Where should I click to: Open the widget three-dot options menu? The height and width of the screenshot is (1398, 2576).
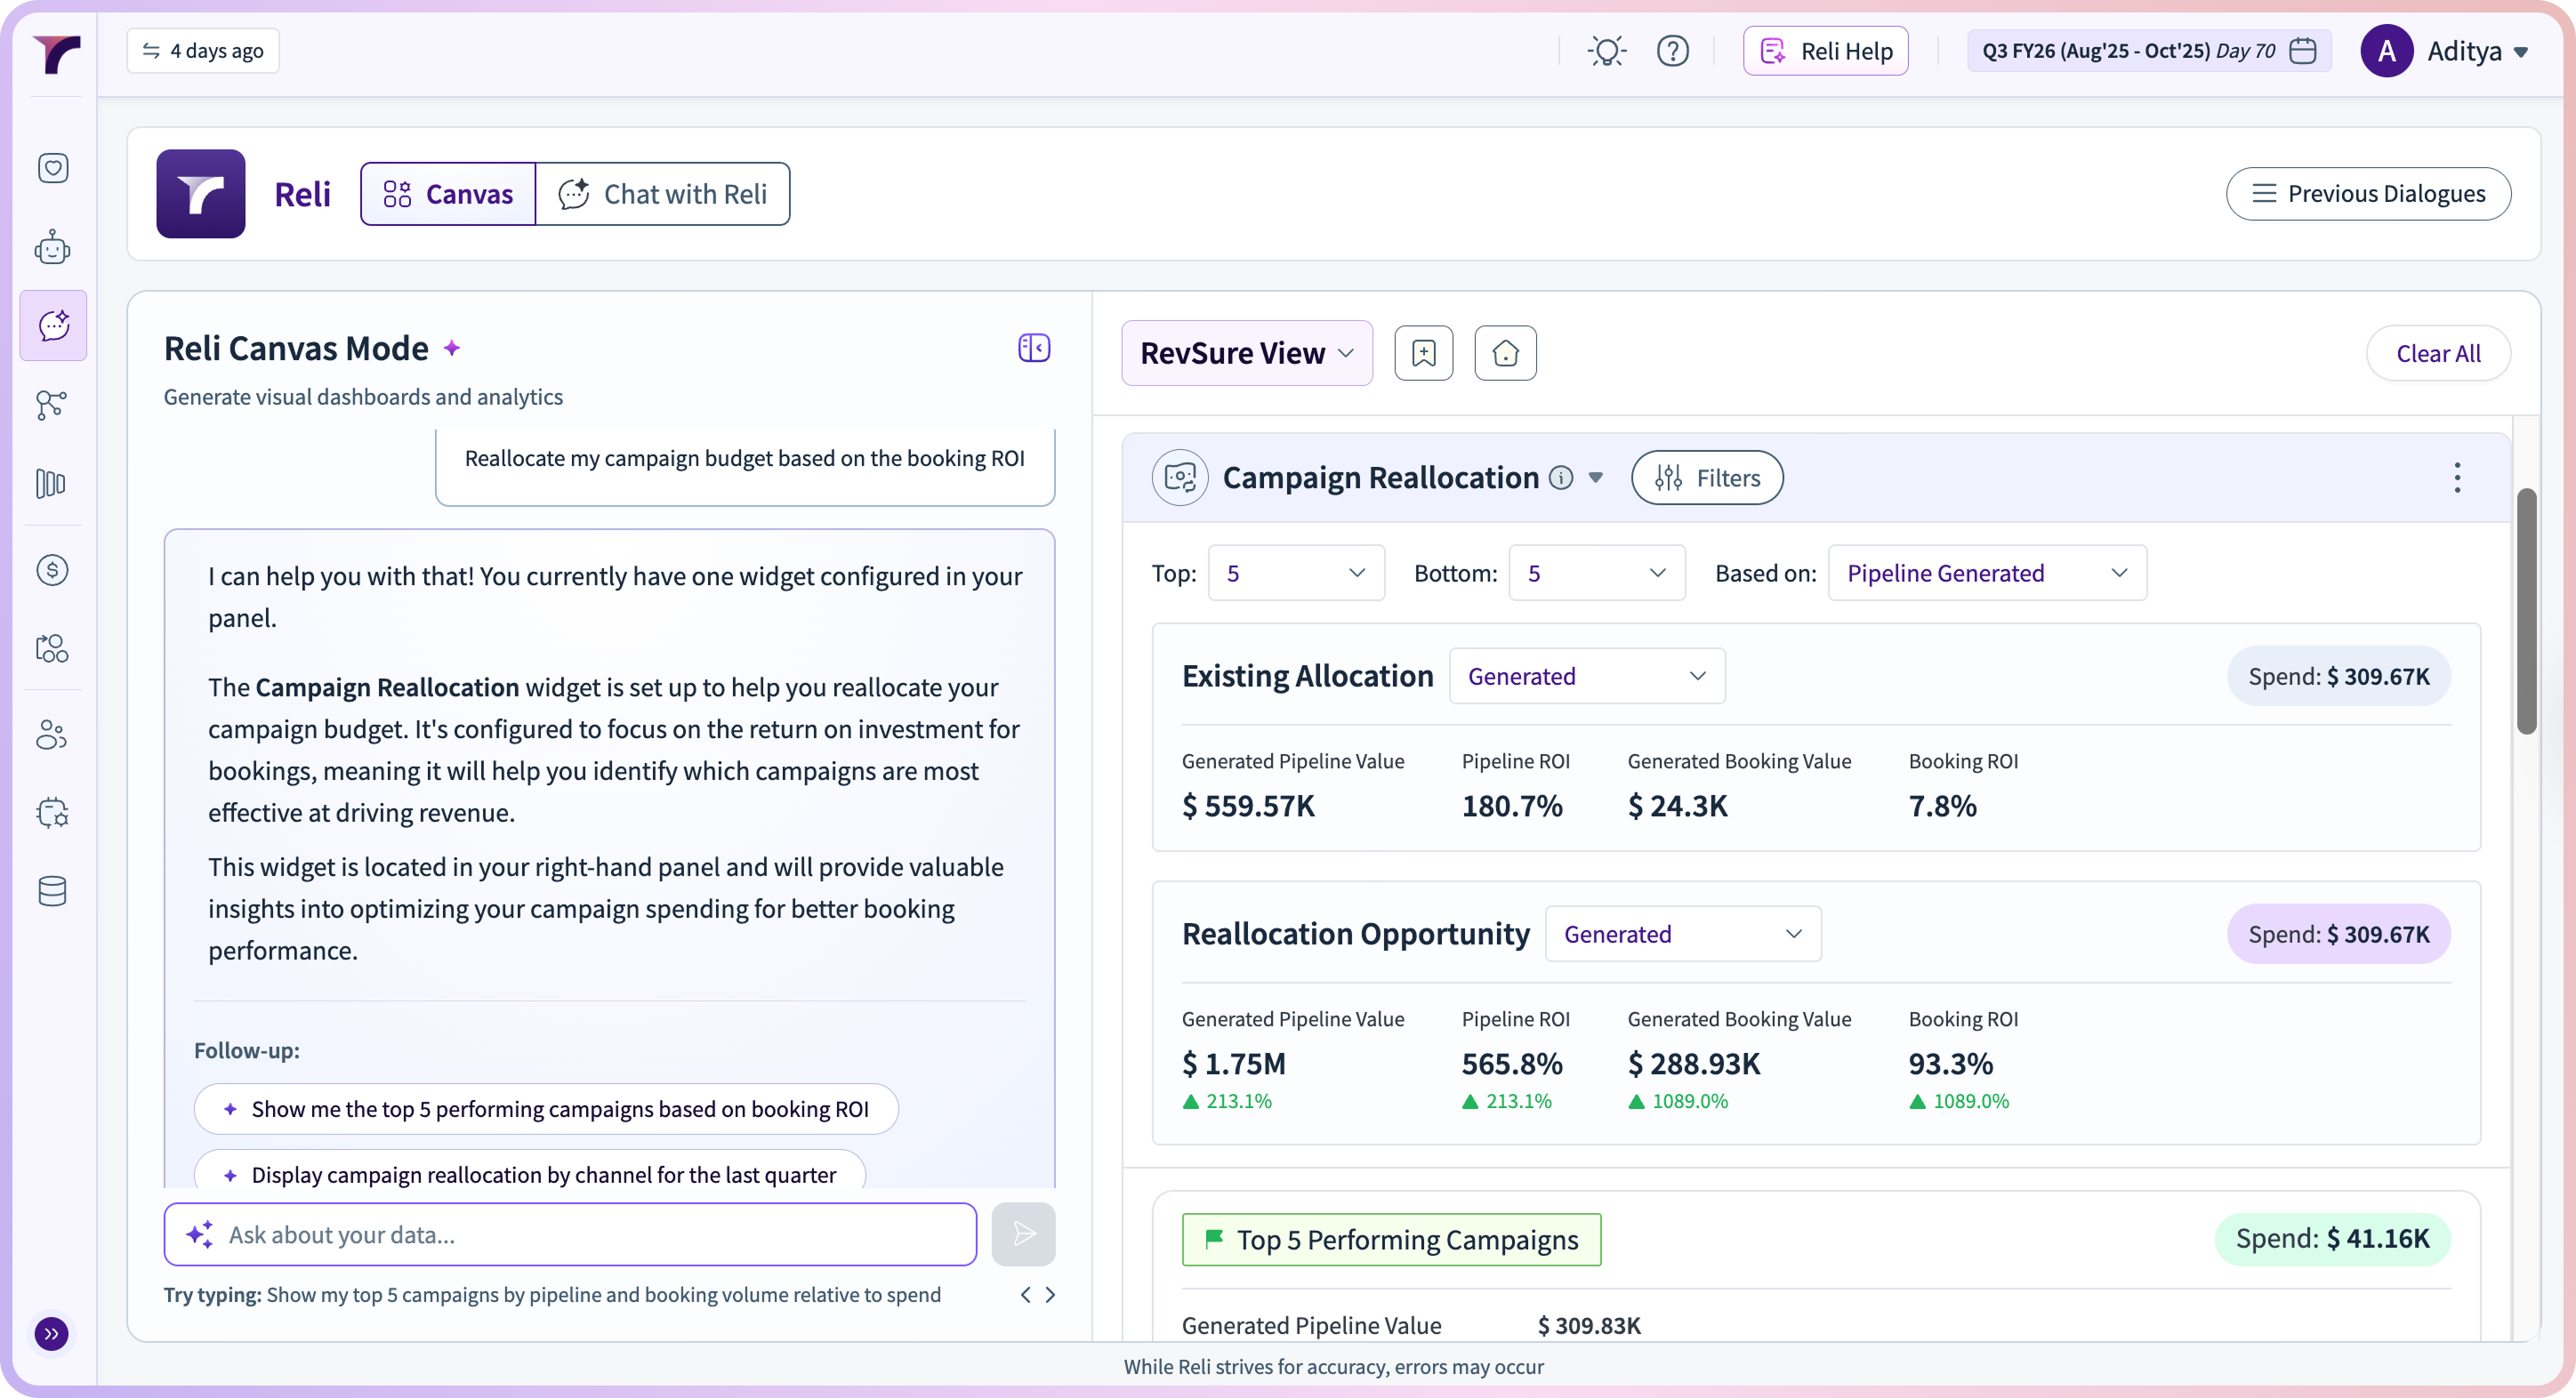[x=2456, y=478]
